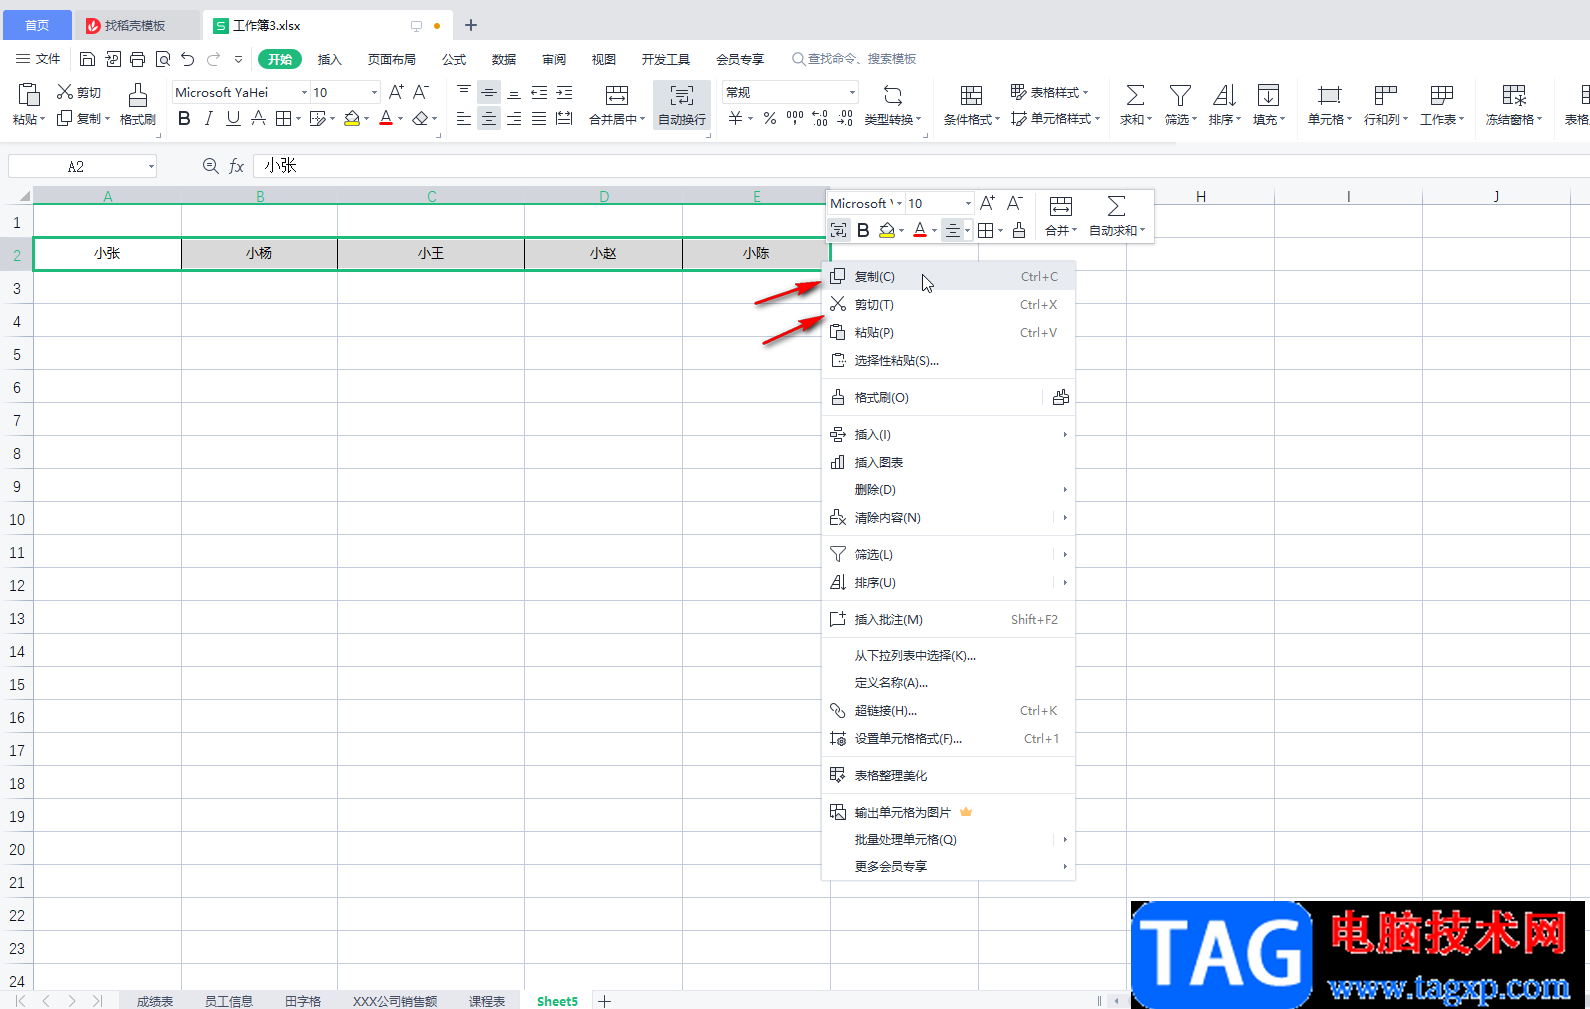Toggle horizontal center alignment in ribbon
Image resolution: width=1590 pixels, height=1009 pixels.
(x=489, y=118)
